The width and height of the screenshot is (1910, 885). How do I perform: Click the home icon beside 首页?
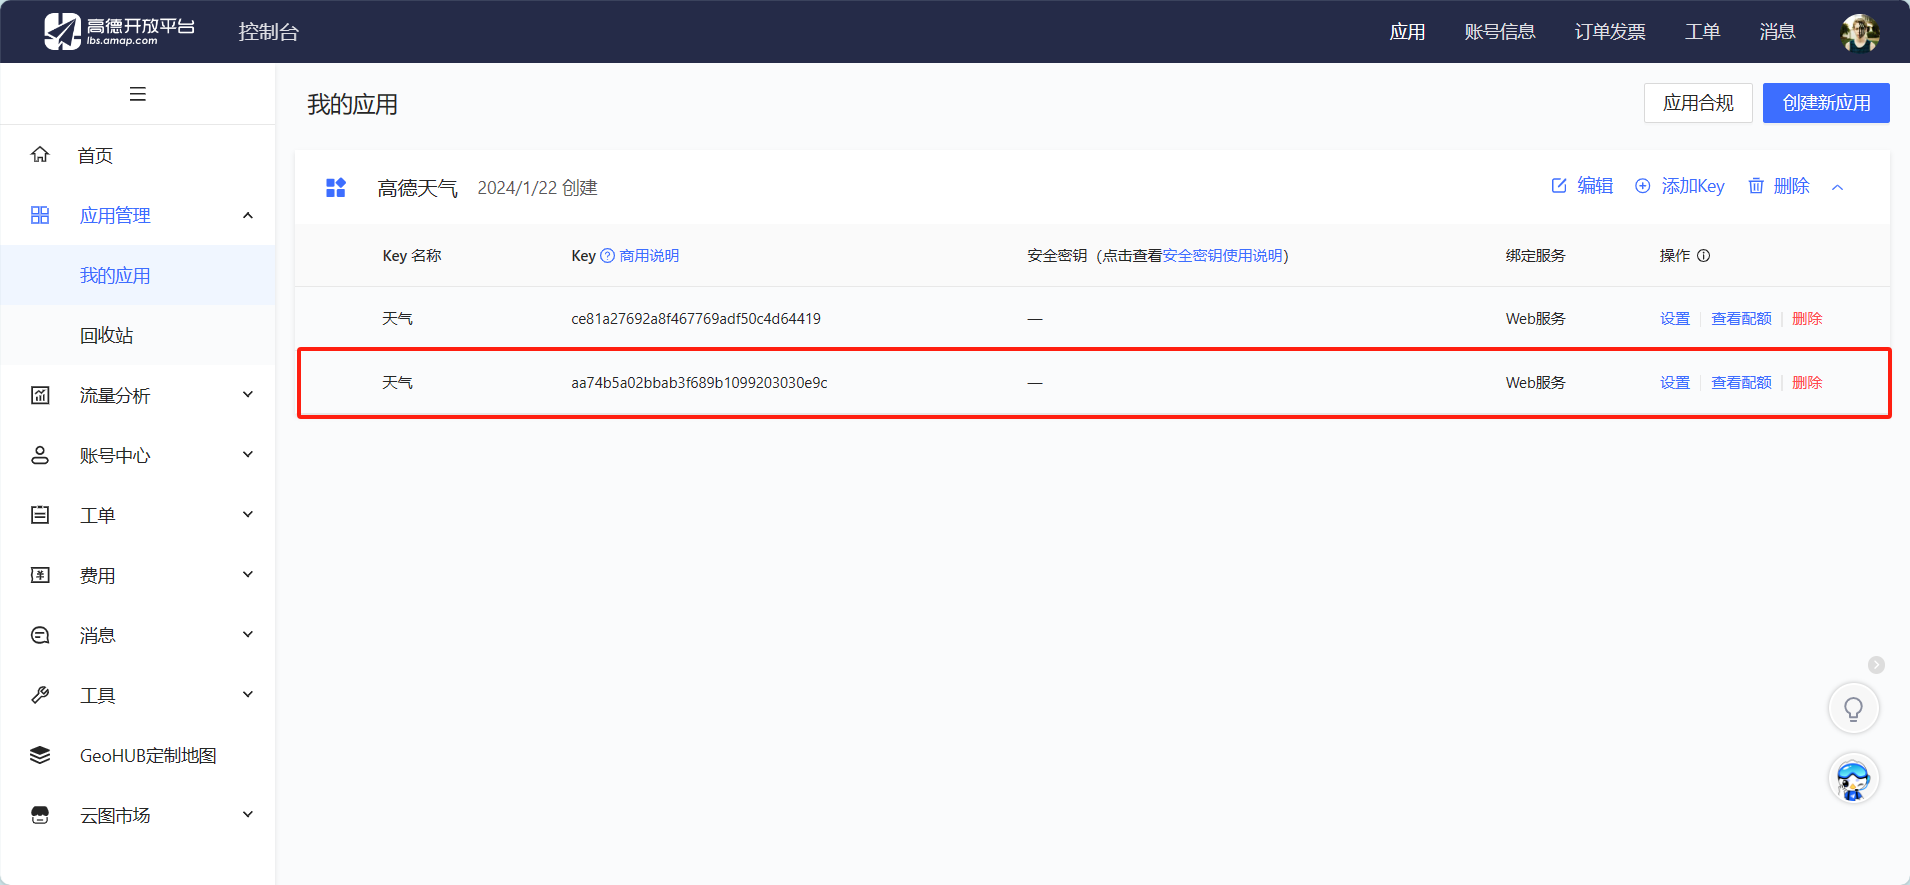point(40,154)
